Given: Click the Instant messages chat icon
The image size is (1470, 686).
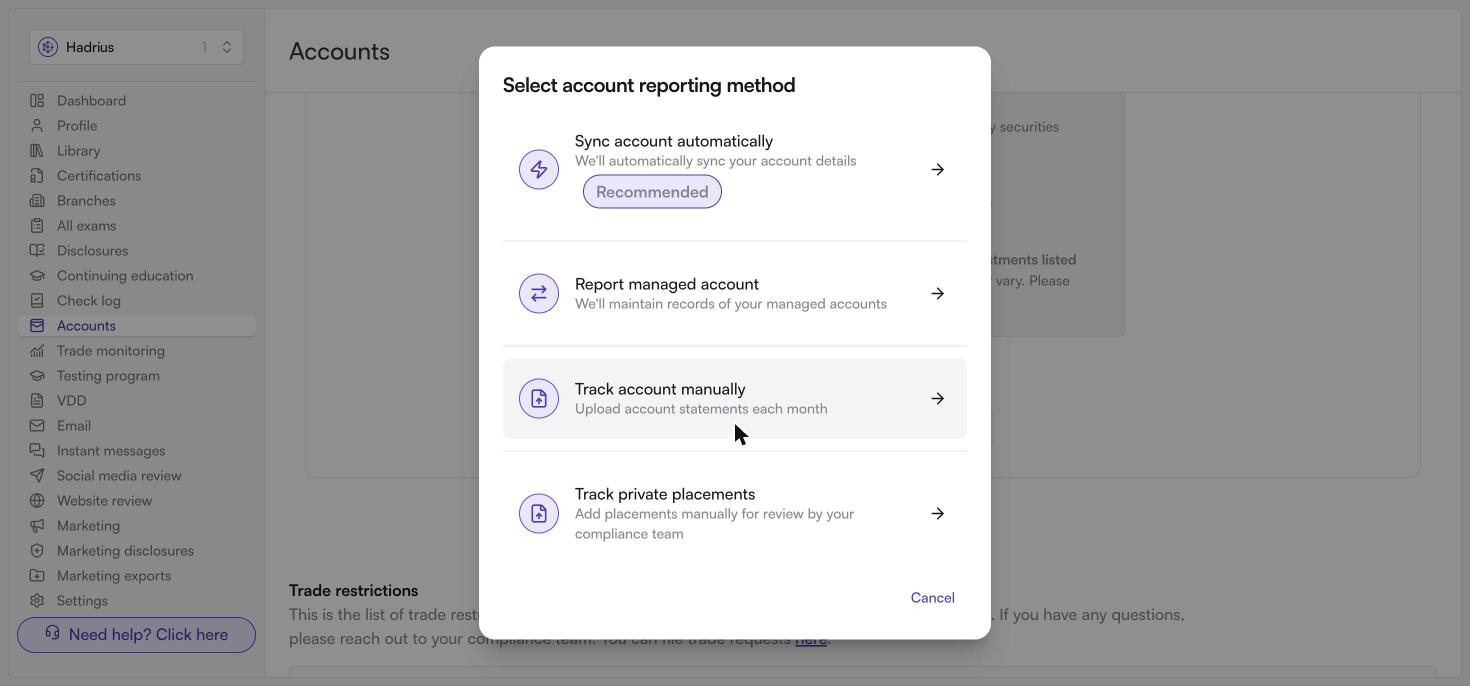Looking at the screenshot, I should [x=37, y=450].
